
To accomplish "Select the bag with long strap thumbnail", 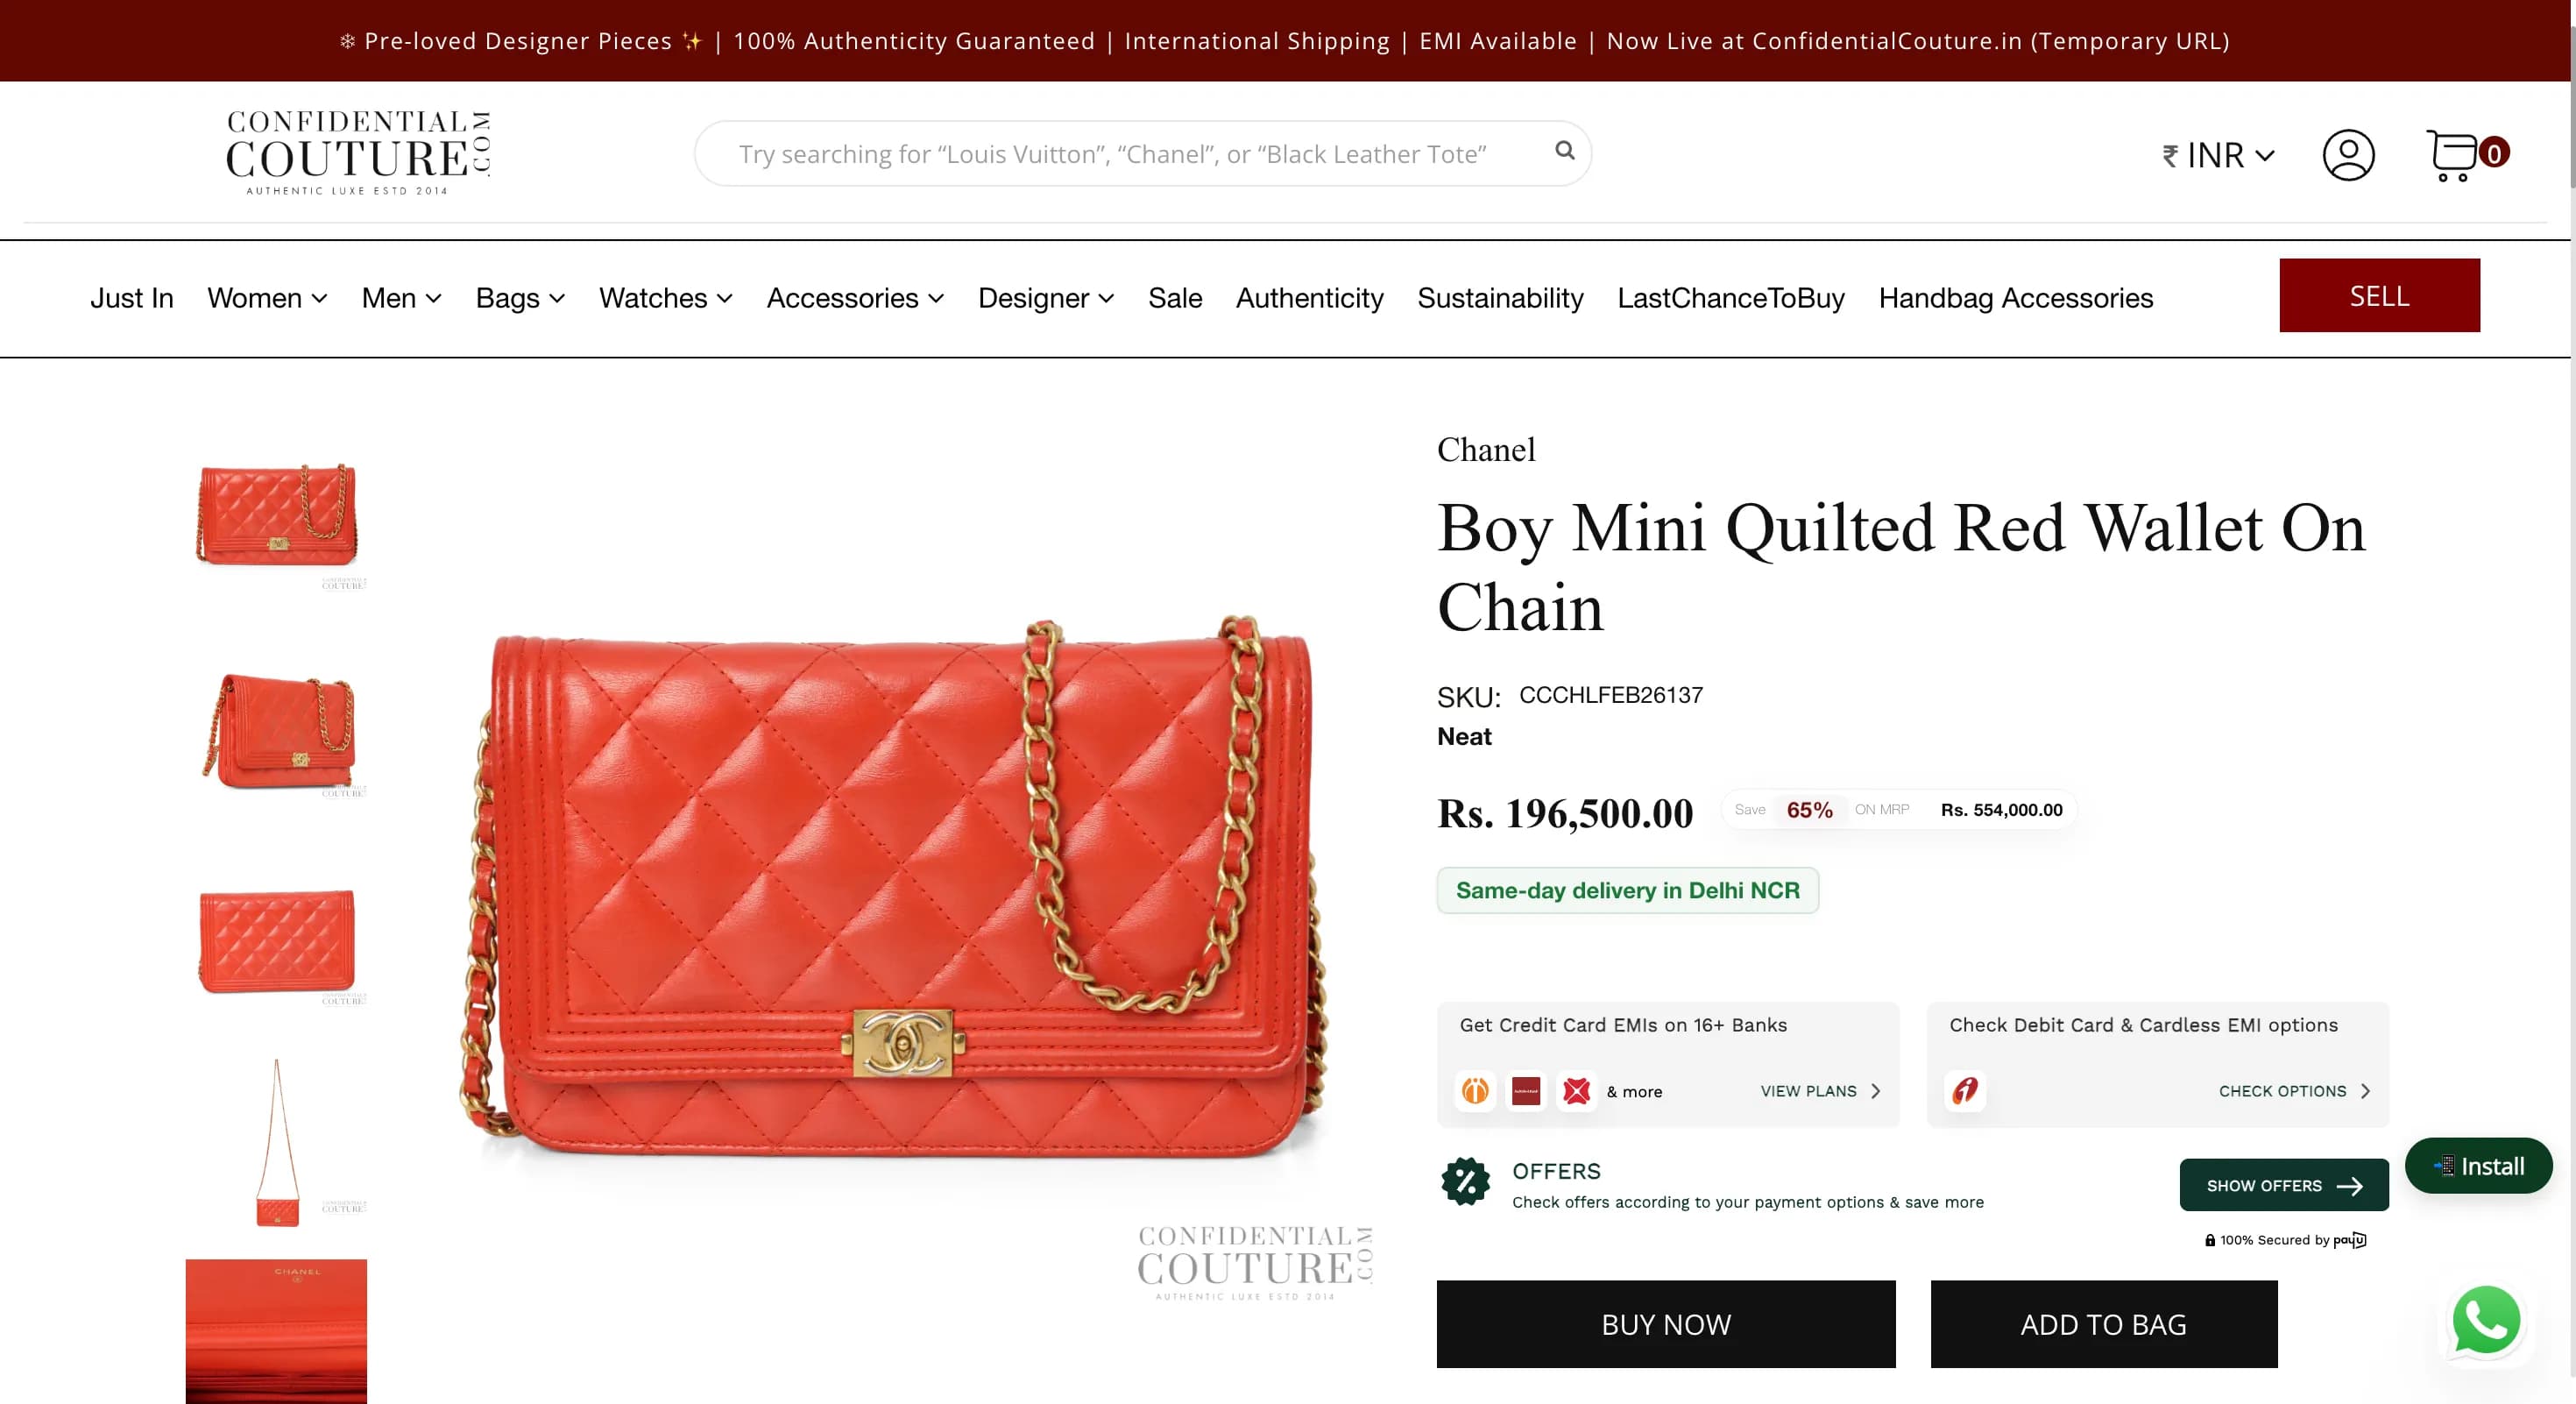I will point(277,1142).
